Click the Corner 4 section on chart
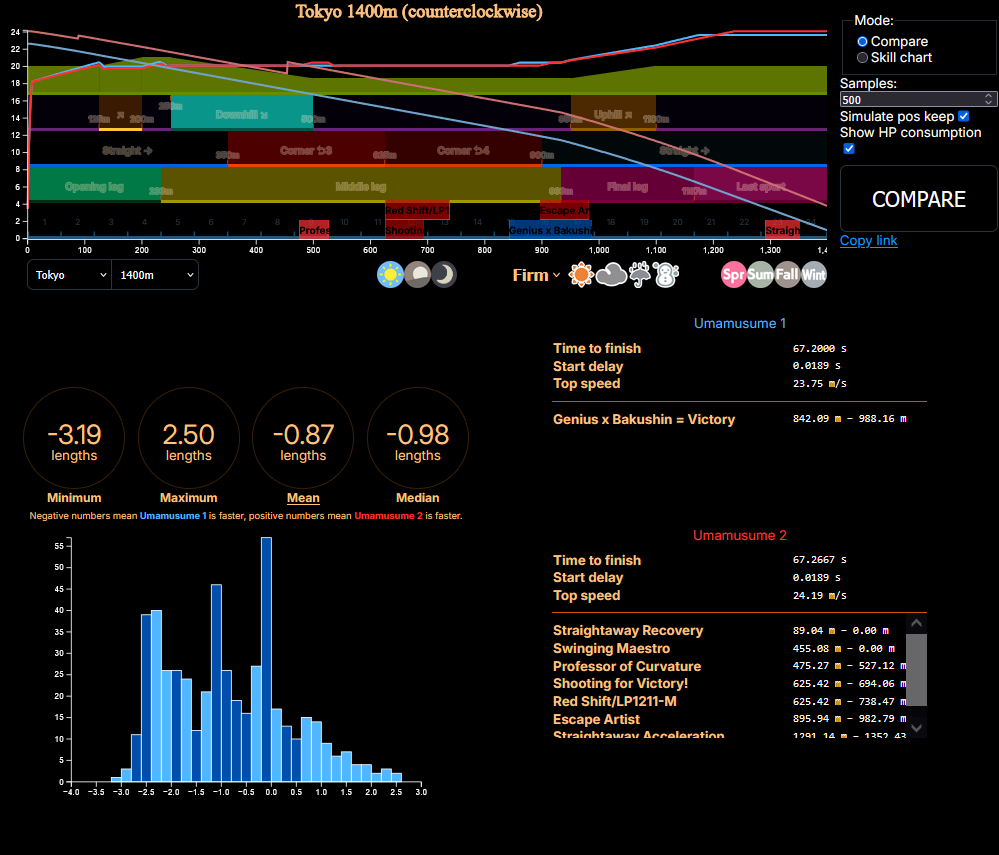Viewport: 999px width, 855px height. point(463,150)
